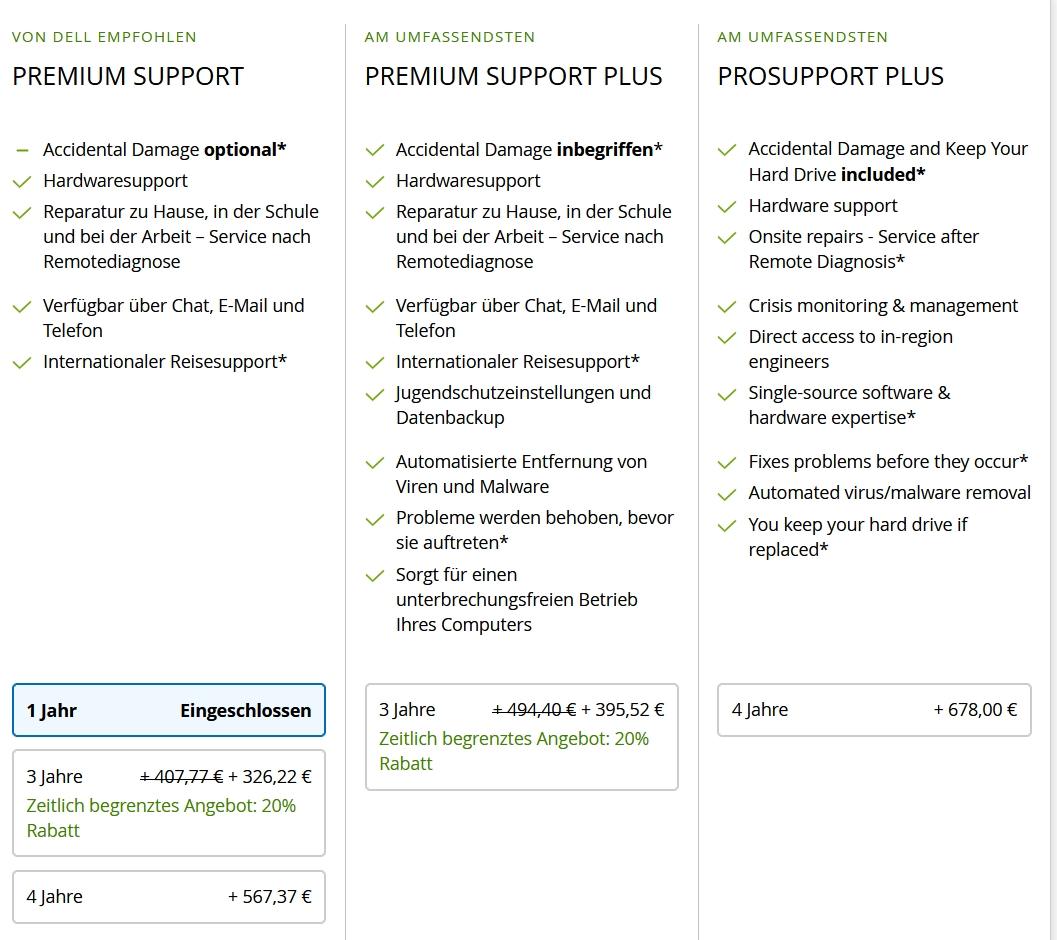
Task: Pick 3 Jahre Premium Support Plus for 395,52 €
Action: pyautogui.click(x=521, y=736)
